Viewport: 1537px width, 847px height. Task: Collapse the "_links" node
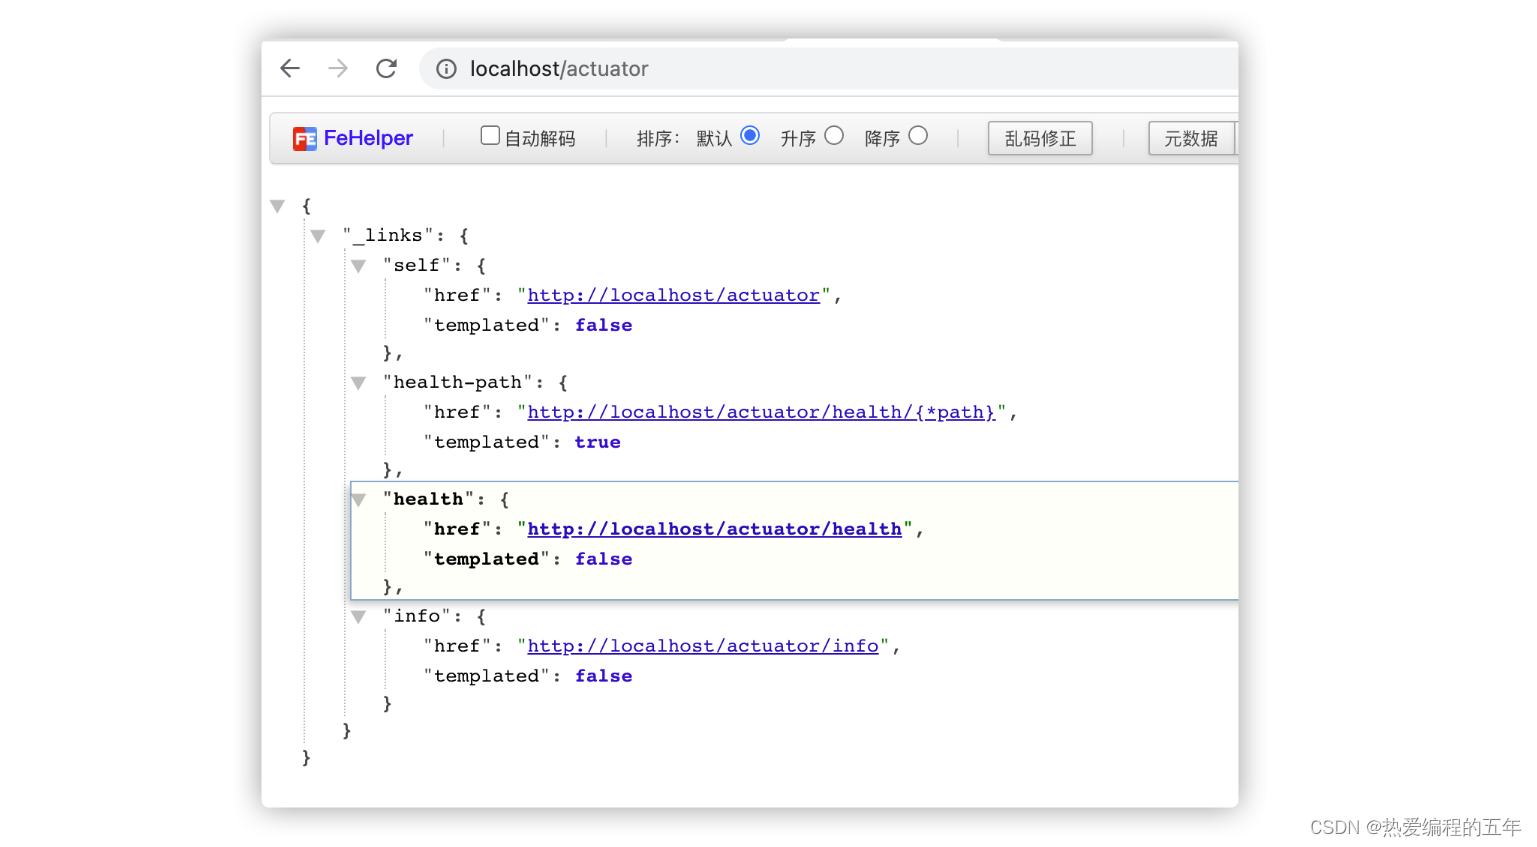(317, 236)
